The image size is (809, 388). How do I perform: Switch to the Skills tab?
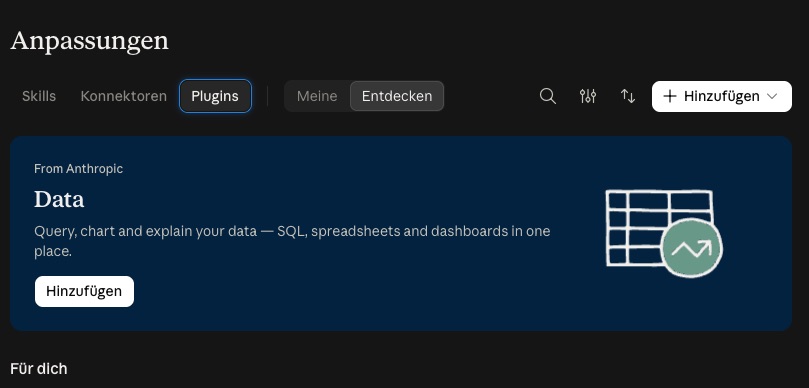[x=39, y=96]
